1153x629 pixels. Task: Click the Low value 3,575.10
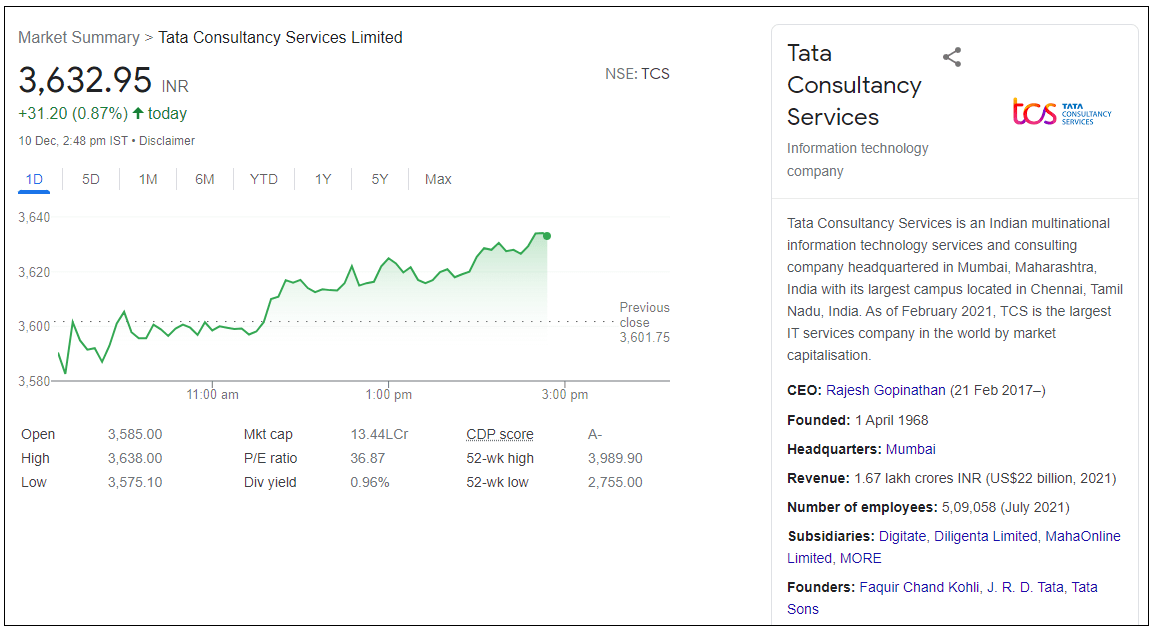coord(135,483)
